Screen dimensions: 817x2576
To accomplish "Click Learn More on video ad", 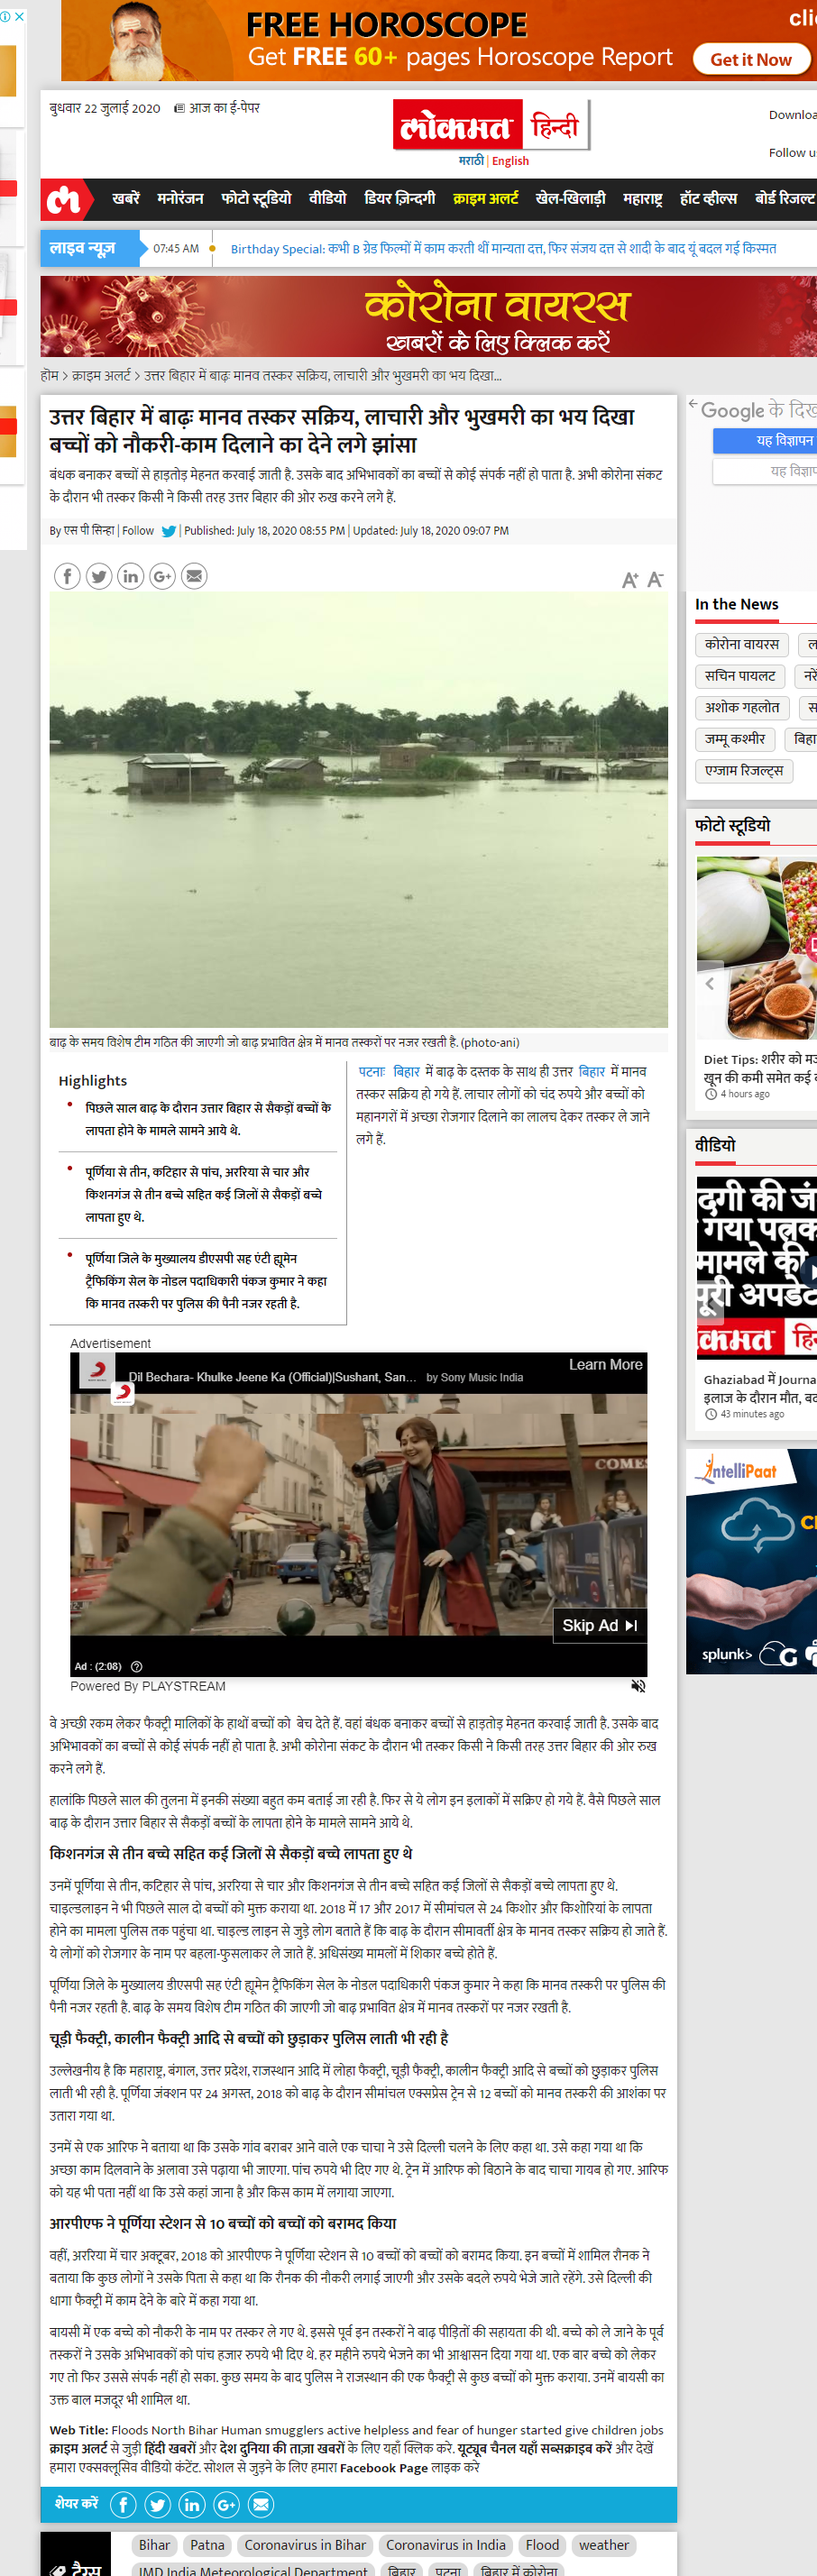I will 606,1365.
